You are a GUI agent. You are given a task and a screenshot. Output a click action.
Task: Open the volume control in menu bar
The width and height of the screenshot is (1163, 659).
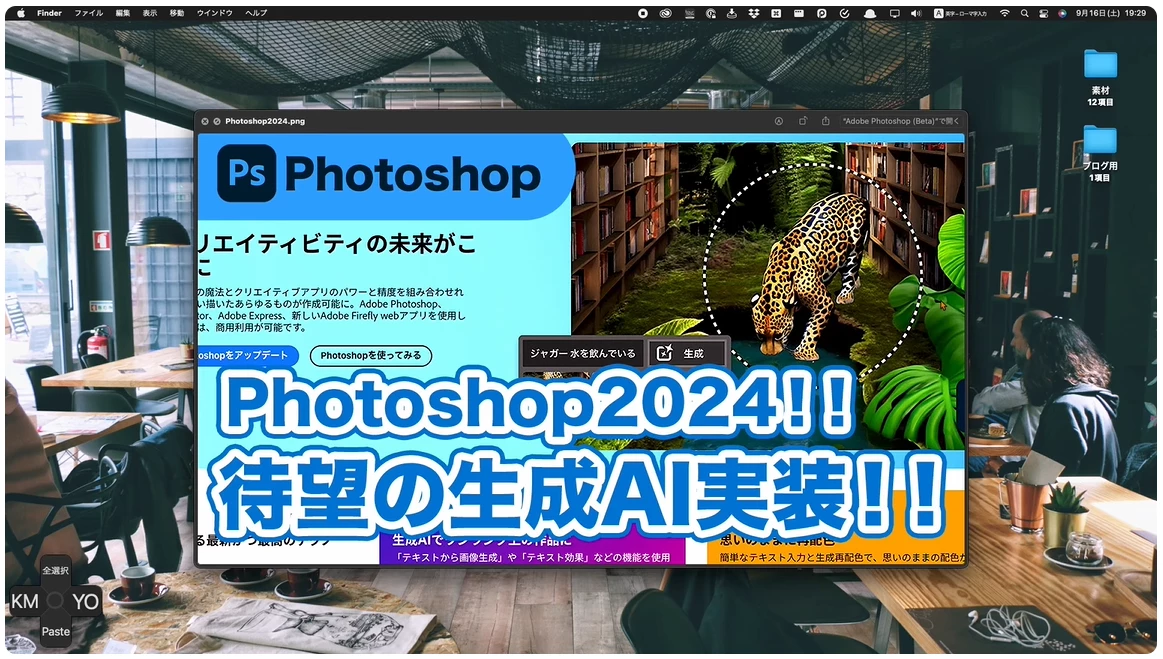click(916, 13)
